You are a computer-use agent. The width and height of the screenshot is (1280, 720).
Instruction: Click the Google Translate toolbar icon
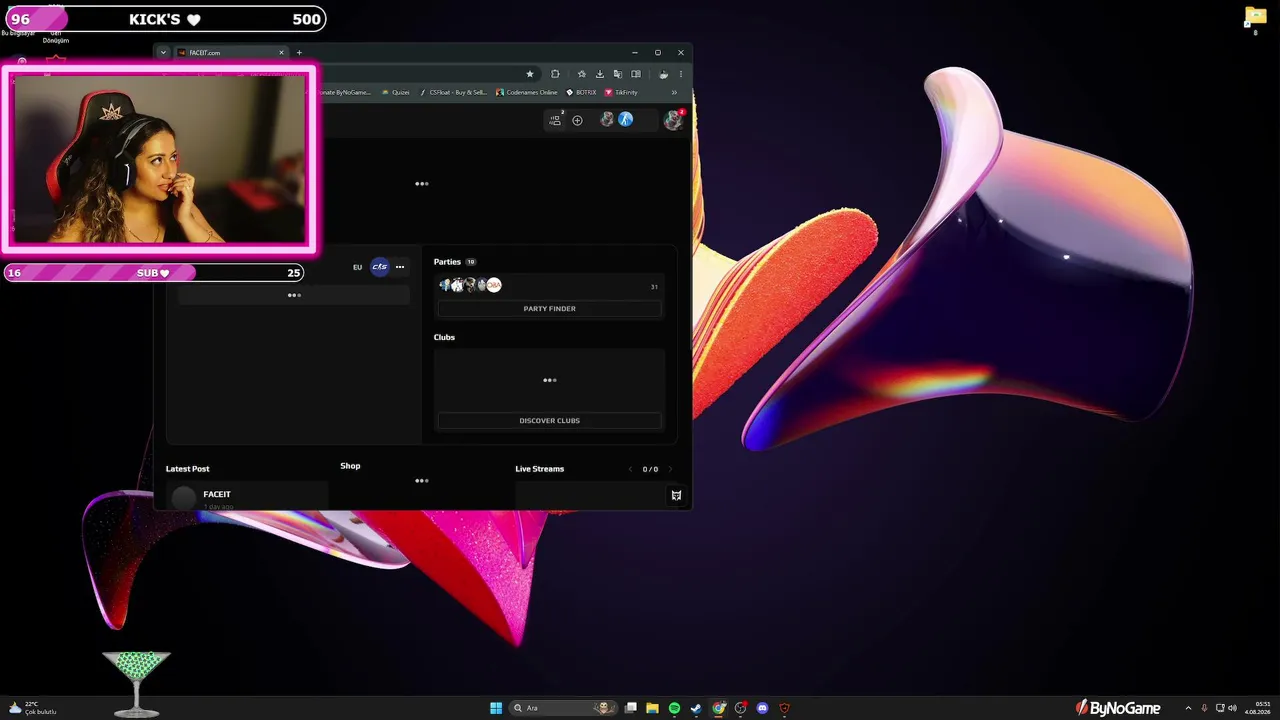pos(618,74)
